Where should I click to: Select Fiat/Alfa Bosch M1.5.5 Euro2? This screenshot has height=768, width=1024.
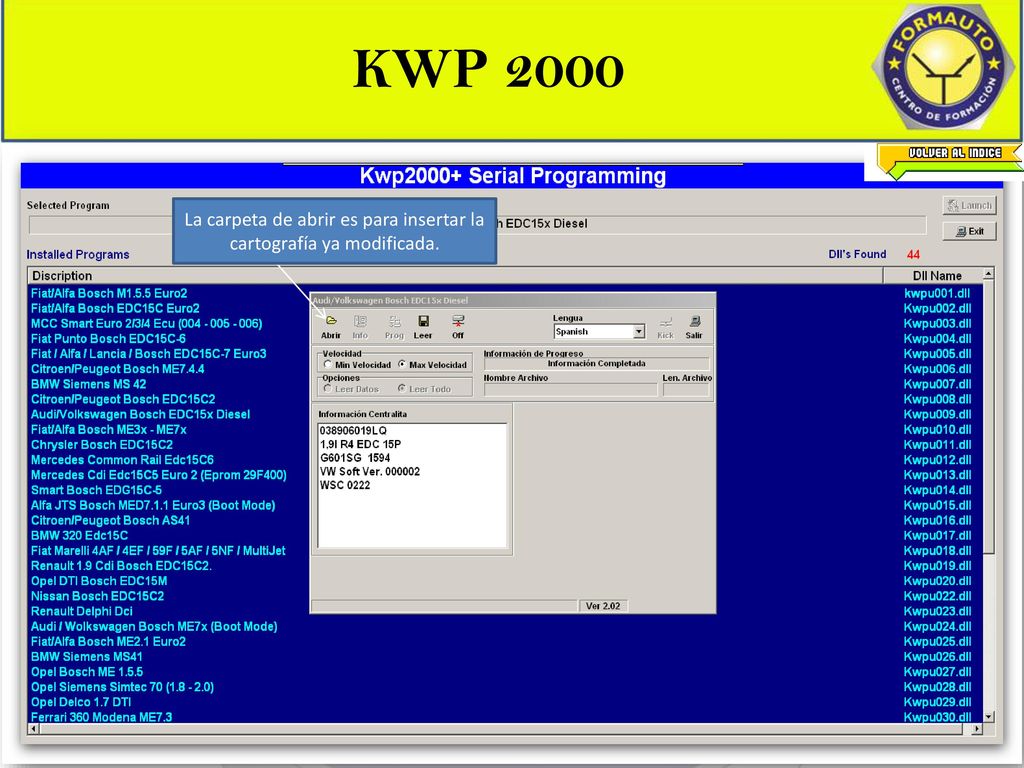pyautogui.click(x=109, y=293)
